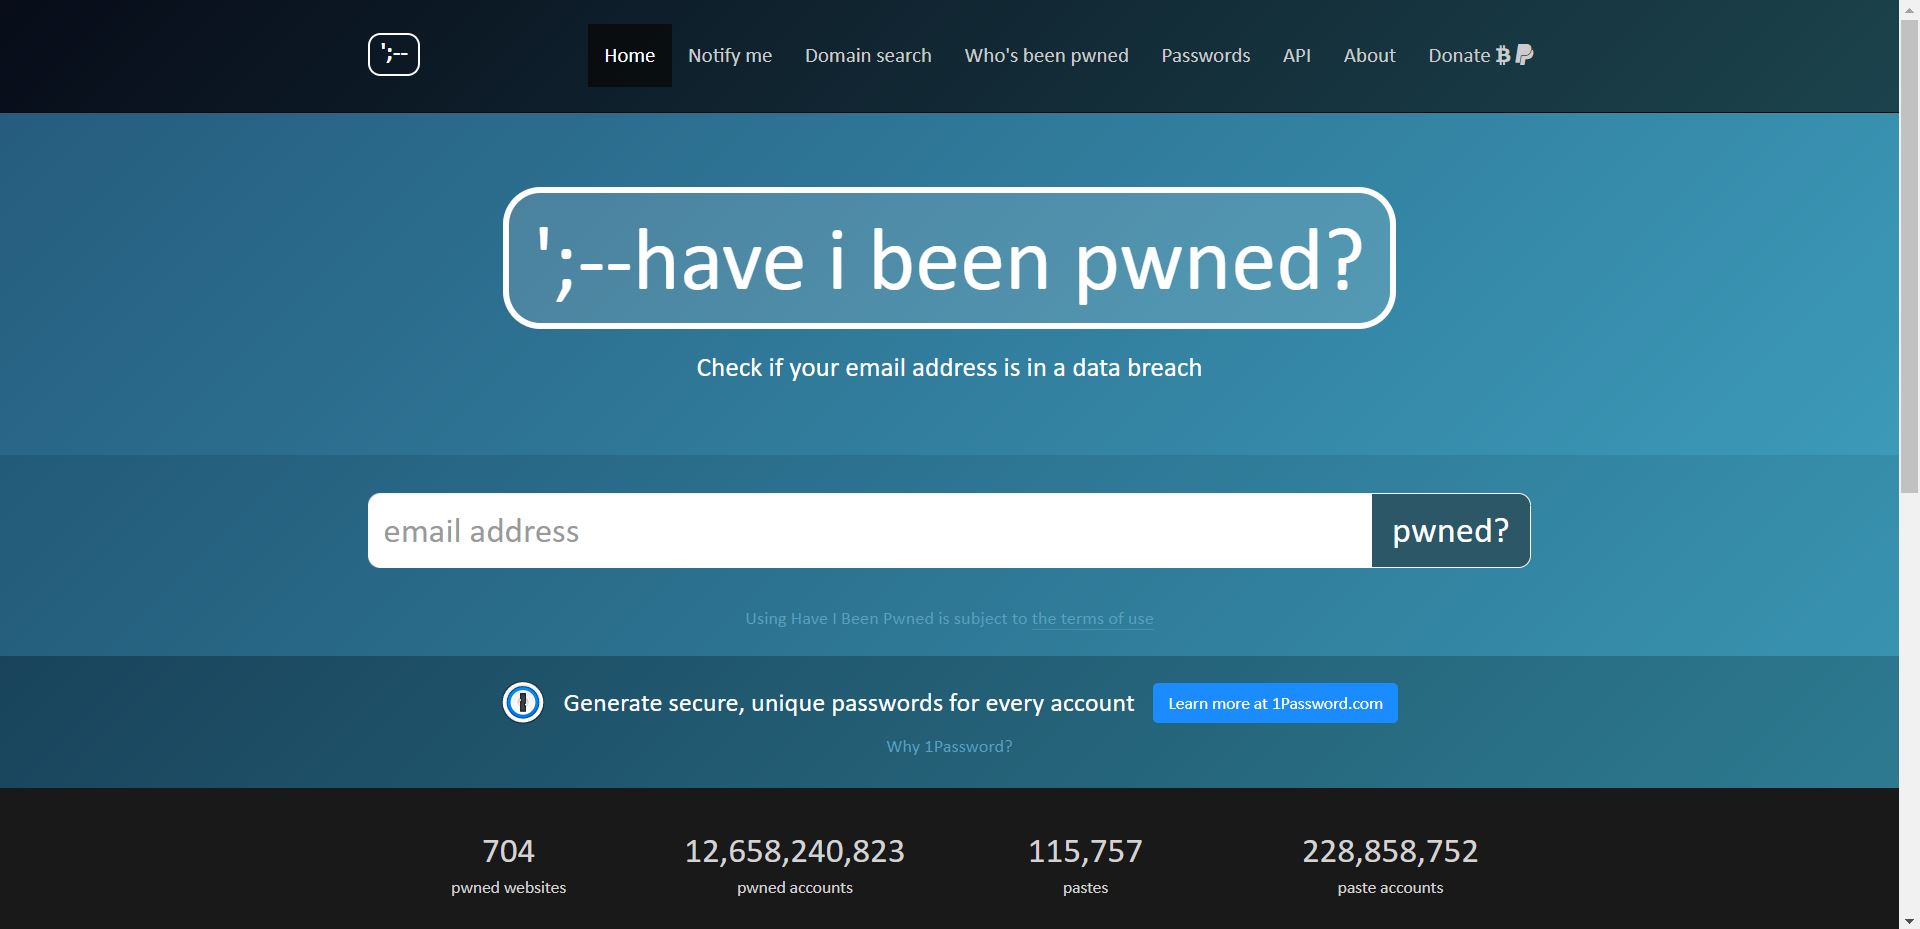
Task: Open the API menu item
Action: click(x=1297, y=56)
